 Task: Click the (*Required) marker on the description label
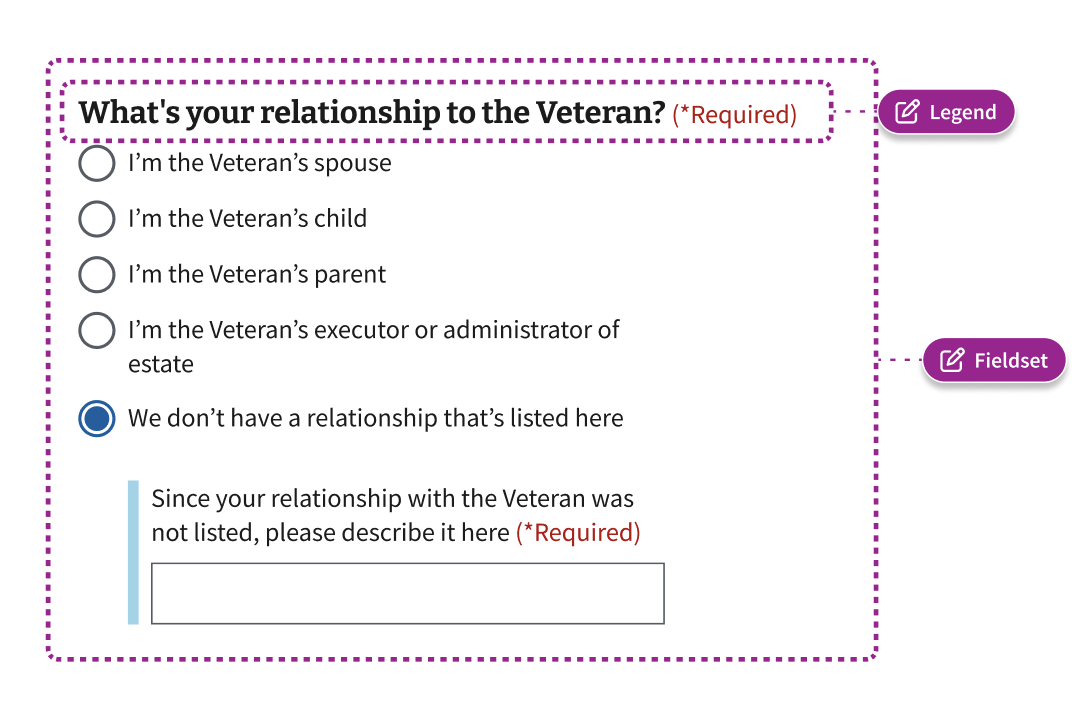coord(578,533)
